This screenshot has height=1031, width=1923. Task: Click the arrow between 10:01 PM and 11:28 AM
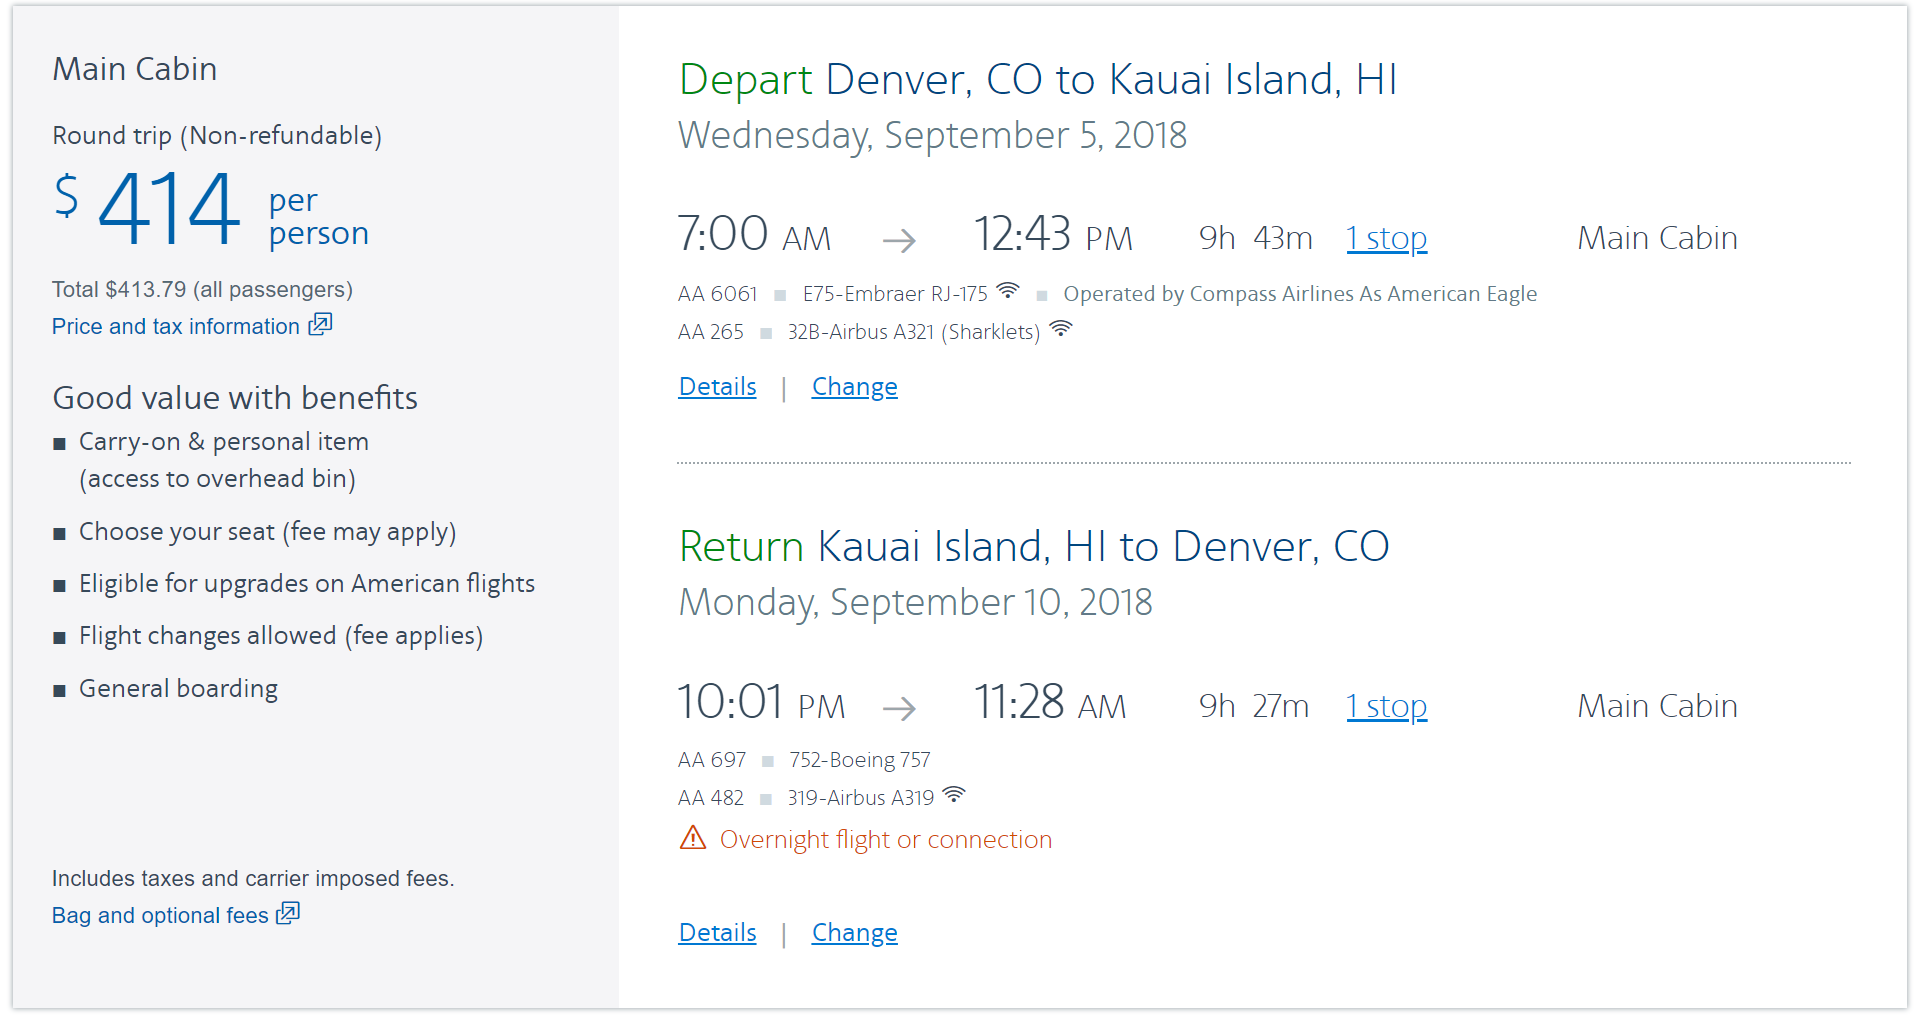pos(899,708)
